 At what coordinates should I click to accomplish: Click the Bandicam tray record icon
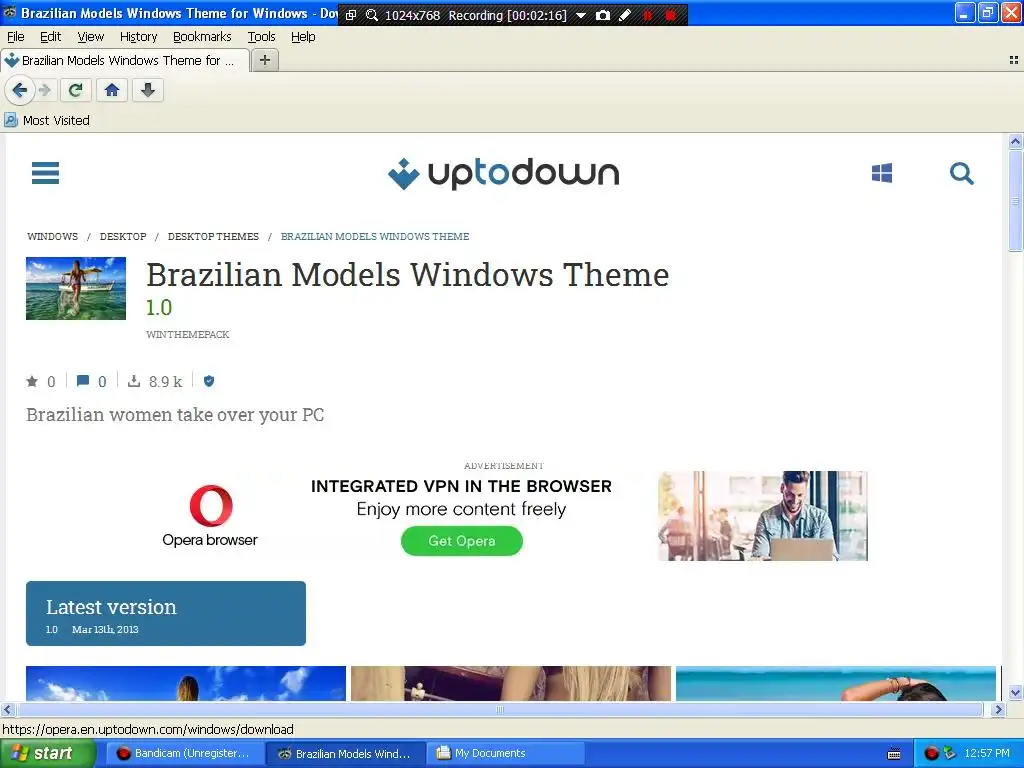tap(931, 754)
